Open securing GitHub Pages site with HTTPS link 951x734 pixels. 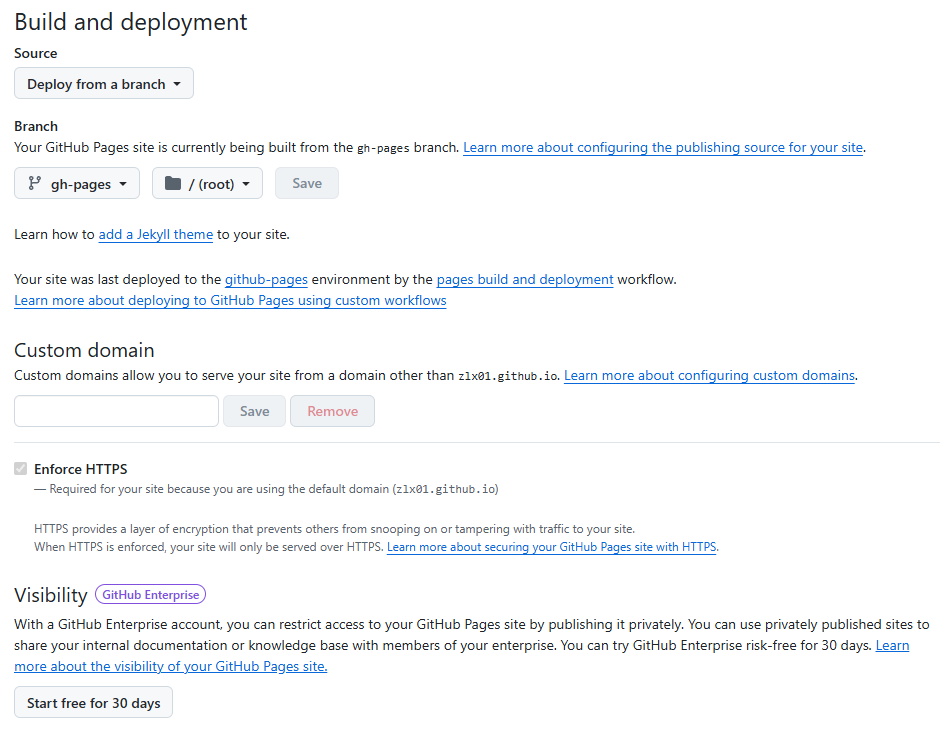552,547
